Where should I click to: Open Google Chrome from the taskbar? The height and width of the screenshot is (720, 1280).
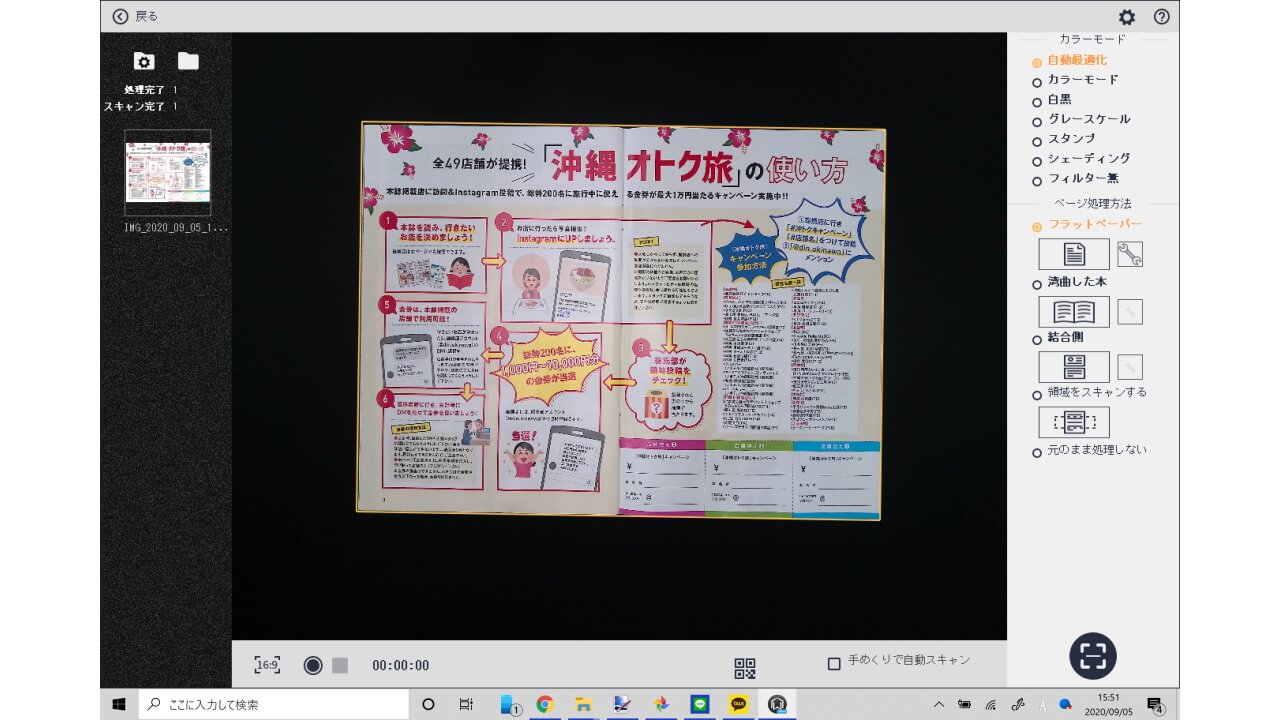[x=545, y=704]
